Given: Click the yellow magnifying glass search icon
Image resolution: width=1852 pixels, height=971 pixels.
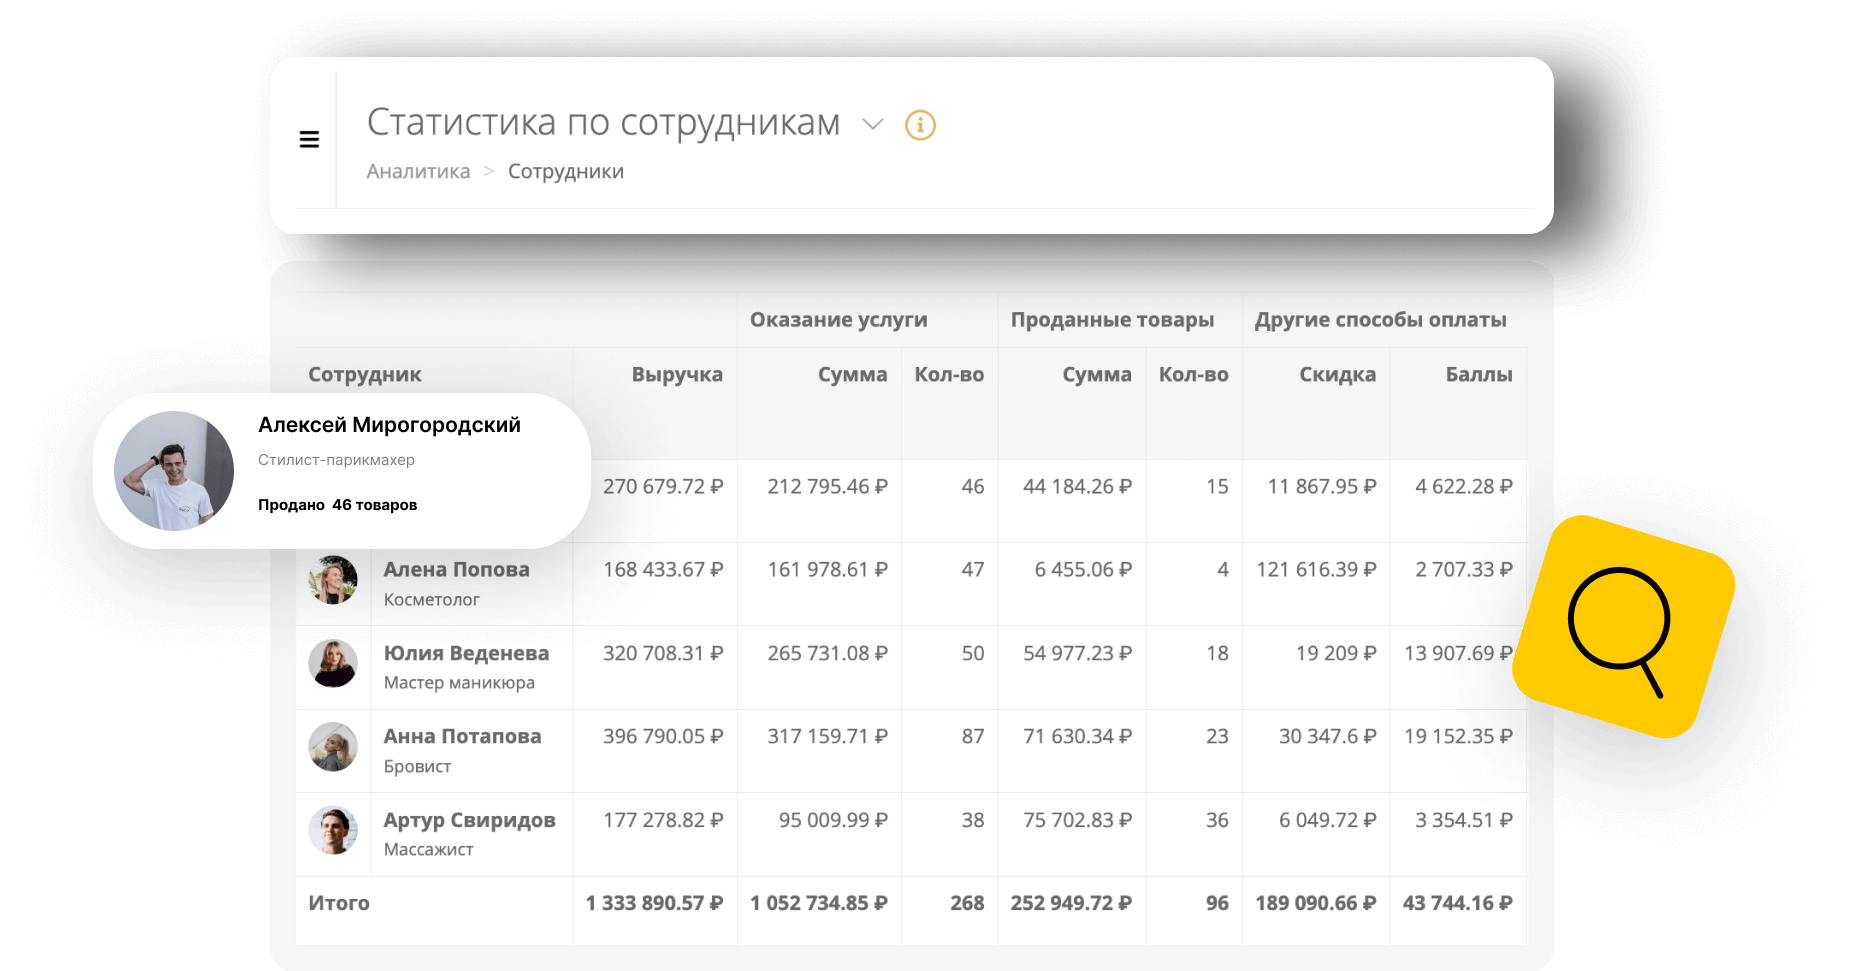Looking at the screenshot, I should (1622, 628).
